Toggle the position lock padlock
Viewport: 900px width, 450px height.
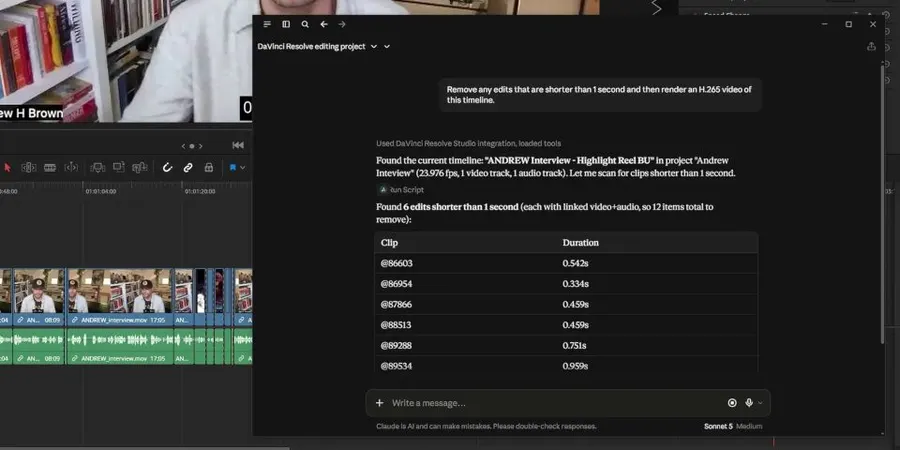click(x=209, y=168)
